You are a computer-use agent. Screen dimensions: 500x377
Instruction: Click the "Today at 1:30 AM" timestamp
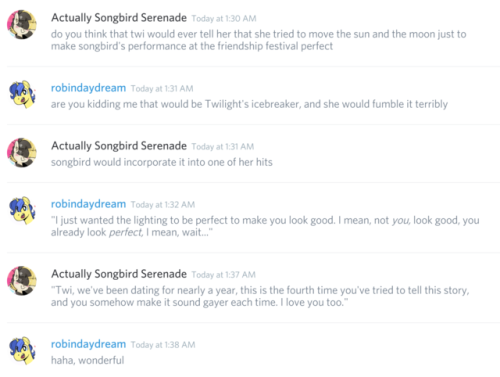click(x=224, y=19)
